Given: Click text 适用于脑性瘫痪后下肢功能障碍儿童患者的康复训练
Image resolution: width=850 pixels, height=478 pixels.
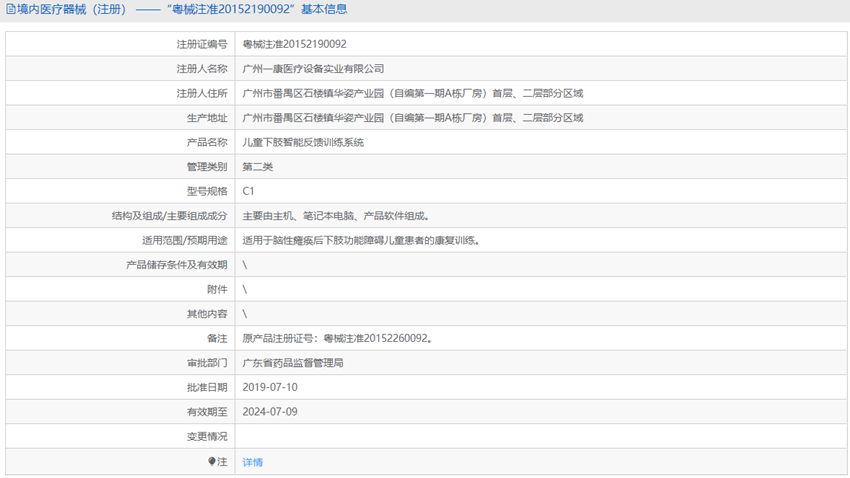Looking at the screenshot, I should point(359,240).
